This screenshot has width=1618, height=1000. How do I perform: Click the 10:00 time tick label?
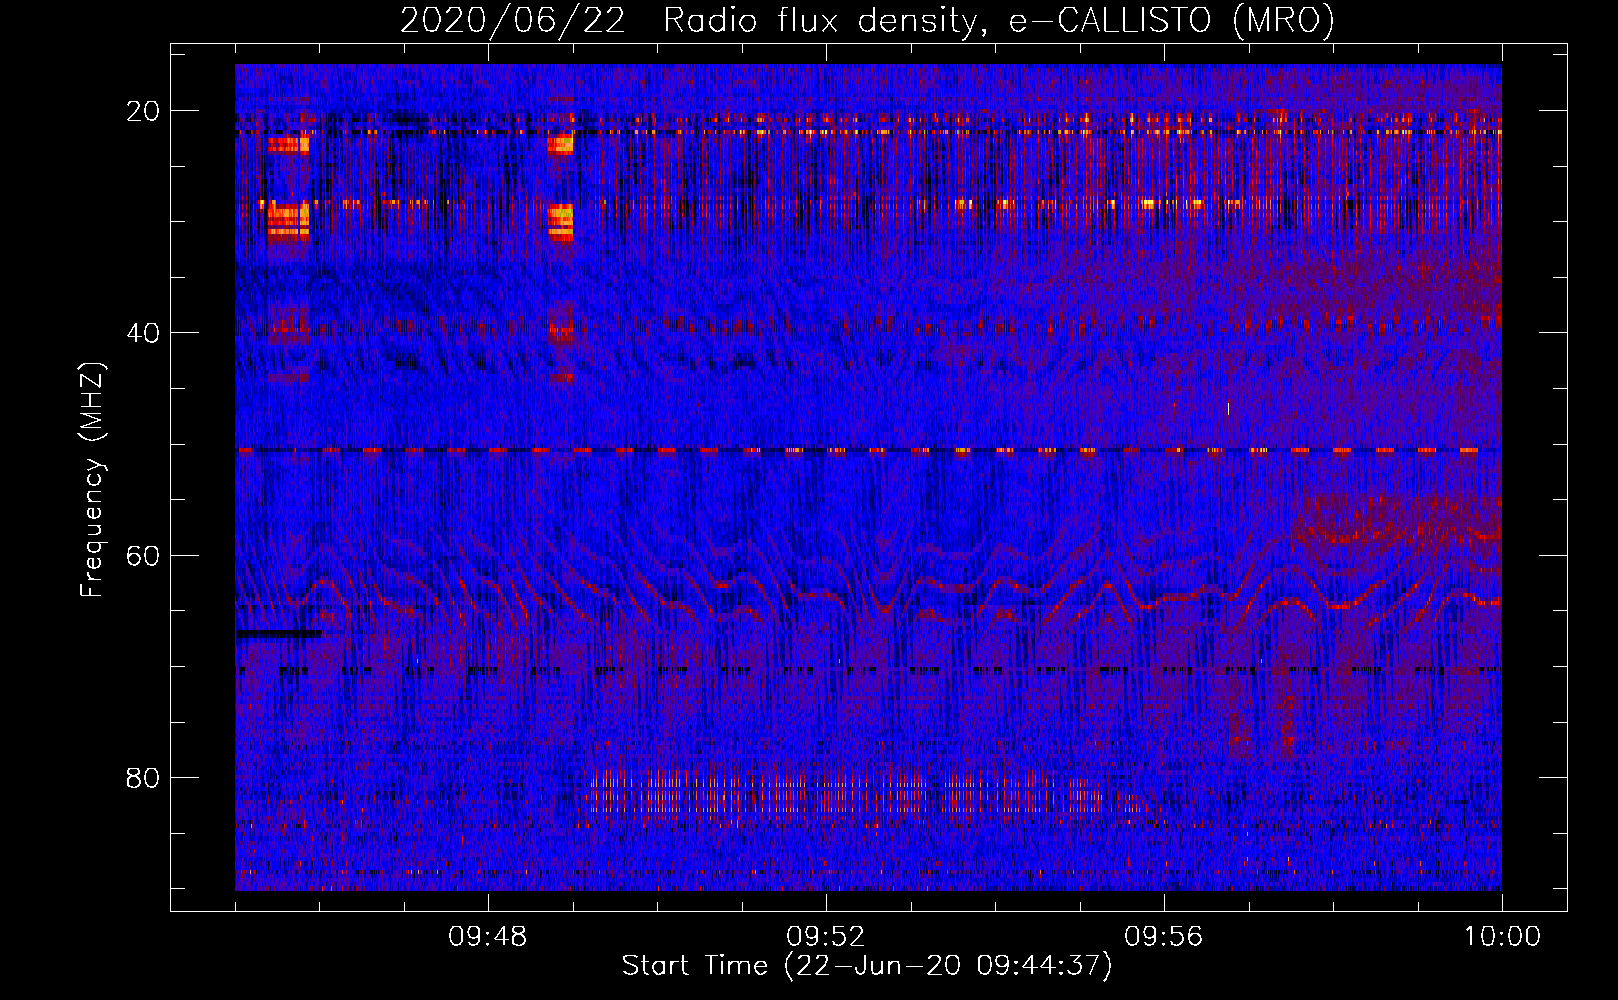[x=1502, y=937]
